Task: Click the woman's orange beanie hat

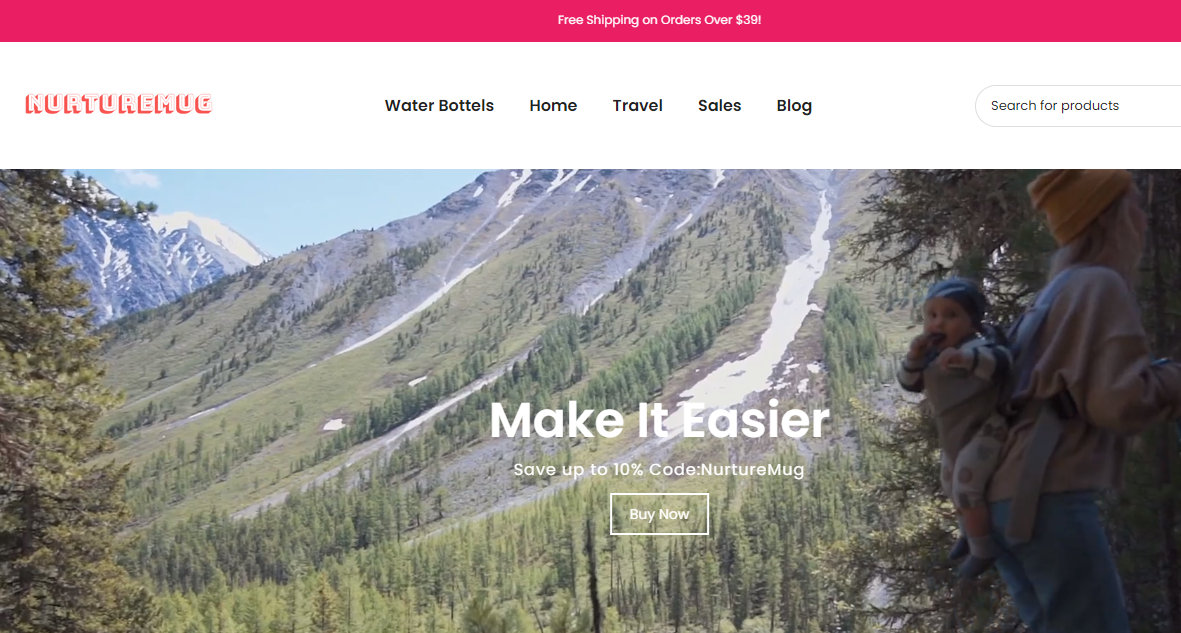Action: tap(1079, 203)
